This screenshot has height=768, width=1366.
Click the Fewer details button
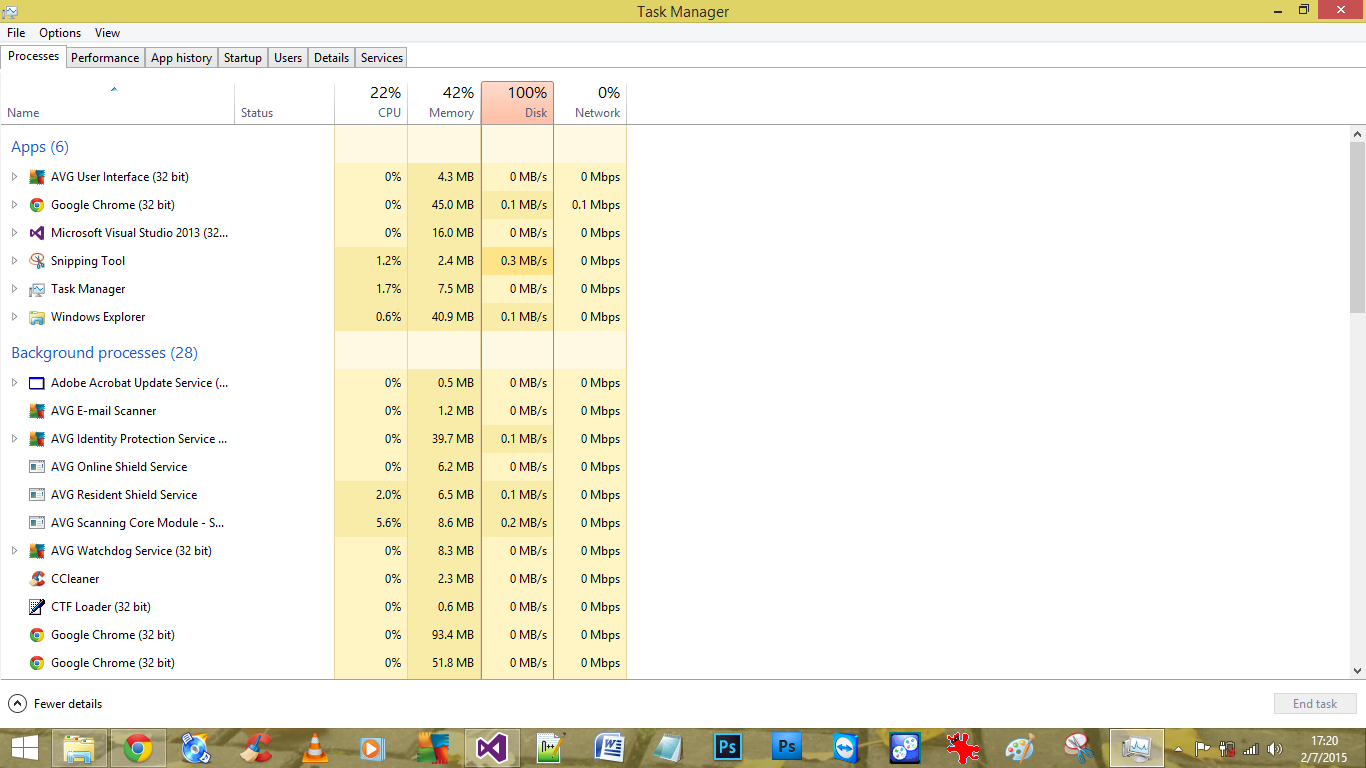click(56, 704)
